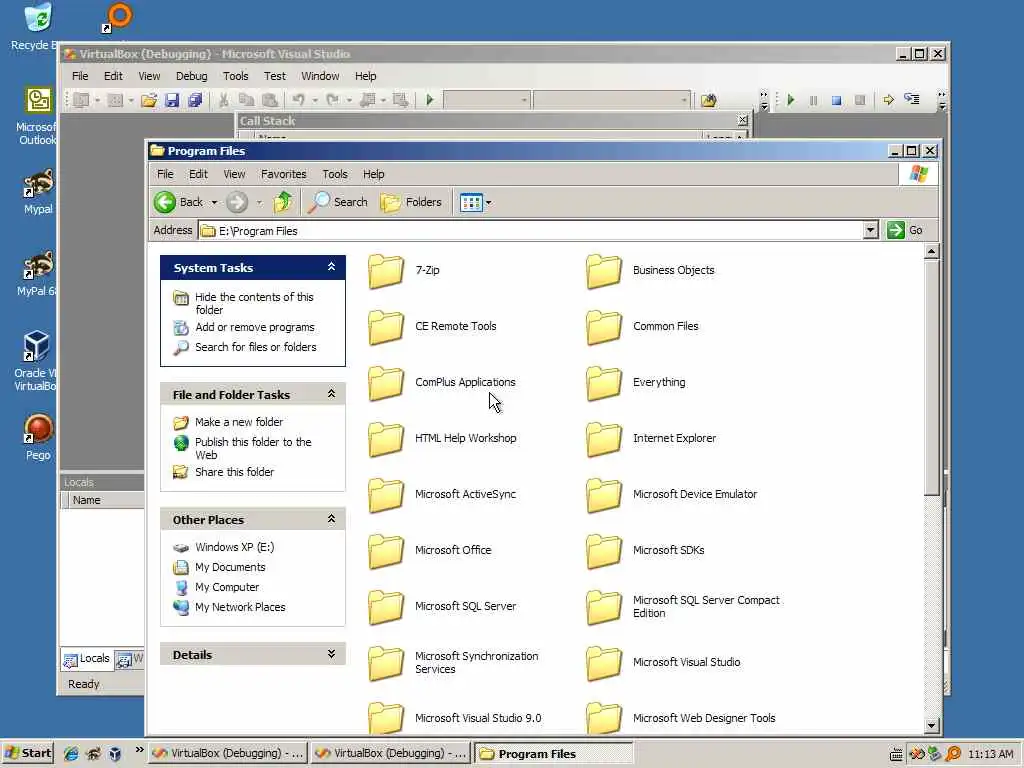1024x768 pixels.
Task: Click the Start button
Action: [x=28, y=753]
